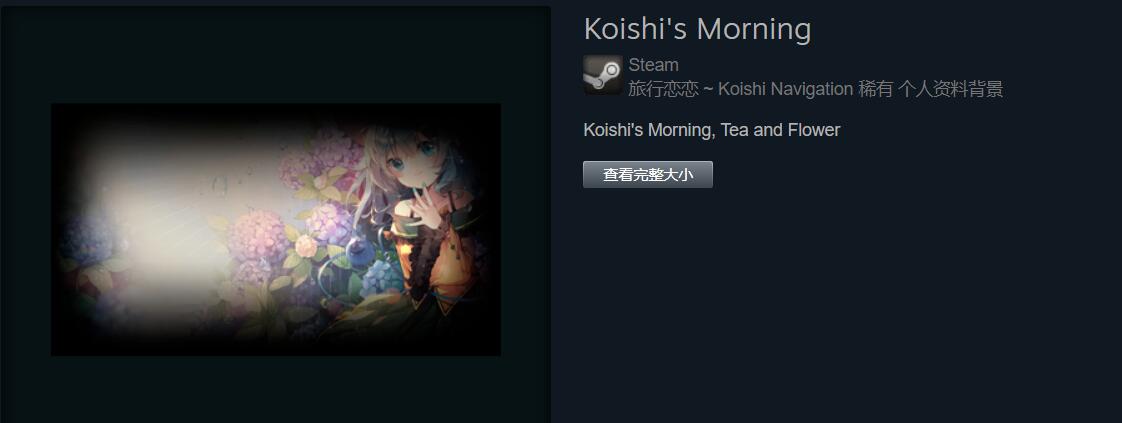
Task: Click the dark panel area above the preview image
Action: (x=275, y=54)
